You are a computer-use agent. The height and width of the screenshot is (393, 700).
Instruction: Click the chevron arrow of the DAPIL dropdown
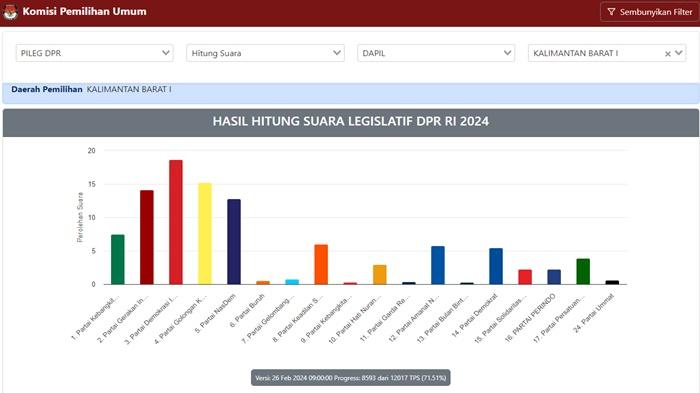[x=507, y=53]
